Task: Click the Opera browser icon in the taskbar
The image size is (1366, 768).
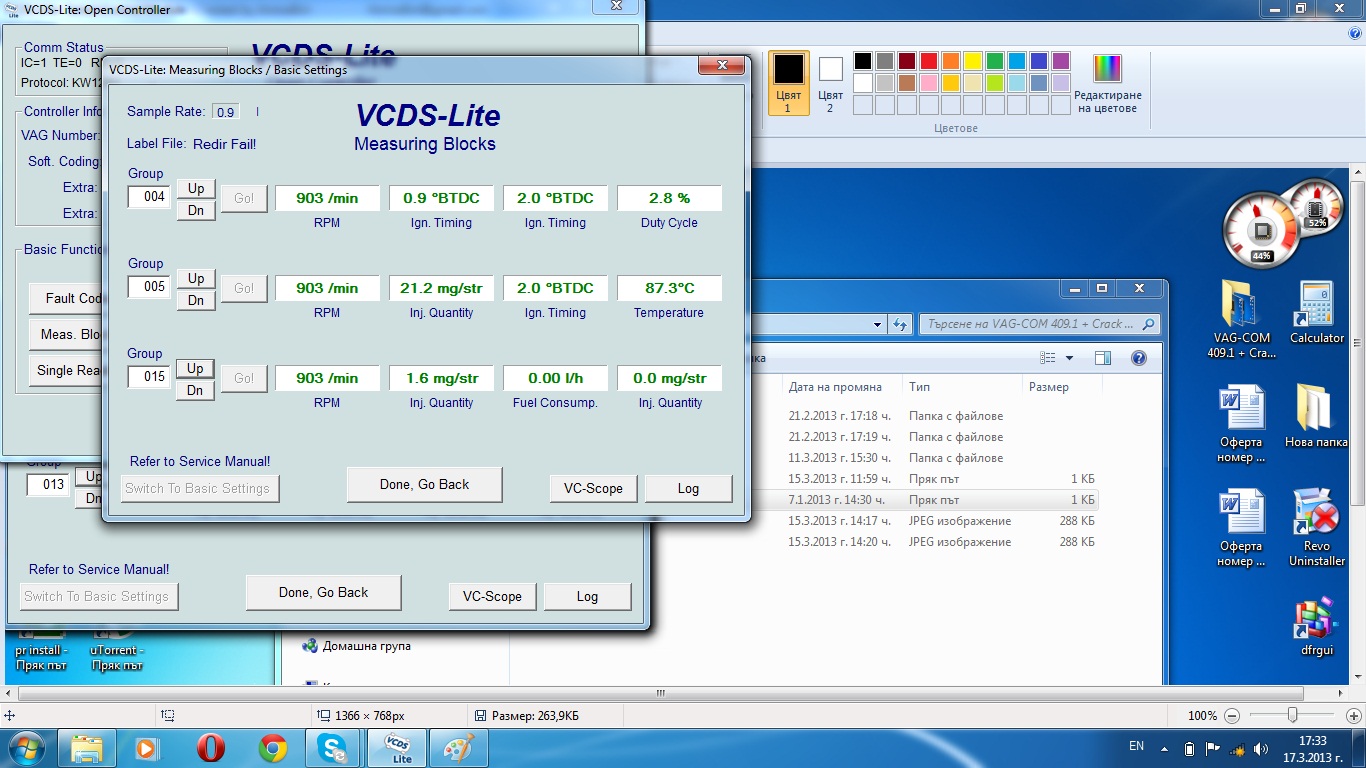Action: 210,748
